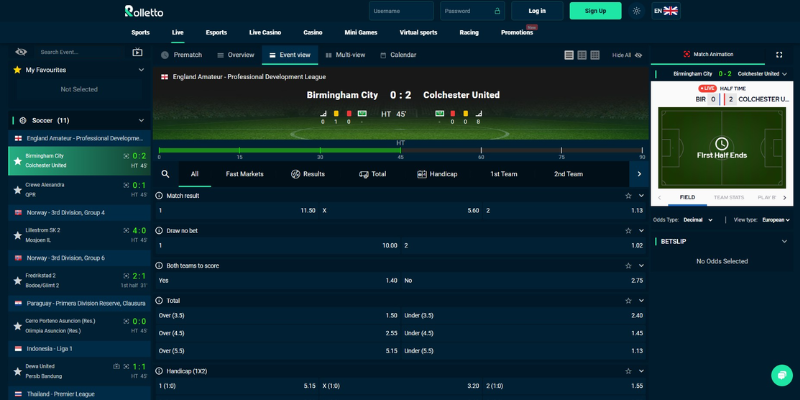This screenshot has height=400, width=800.
Task: Click the Log in button
Action: tap(537, 11)
